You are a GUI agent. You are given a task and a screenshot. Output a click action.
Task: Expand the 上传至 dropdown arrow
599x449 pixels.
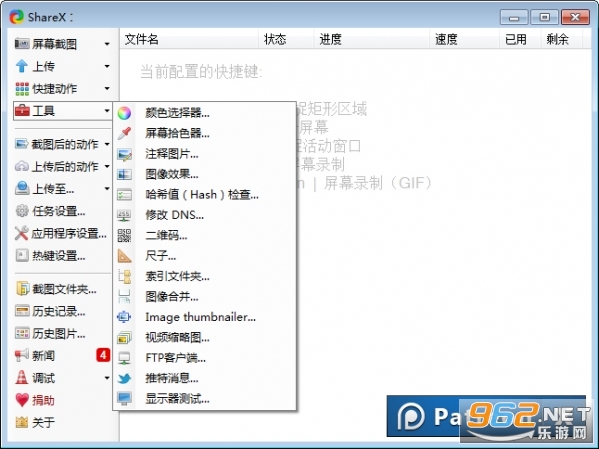107,189
